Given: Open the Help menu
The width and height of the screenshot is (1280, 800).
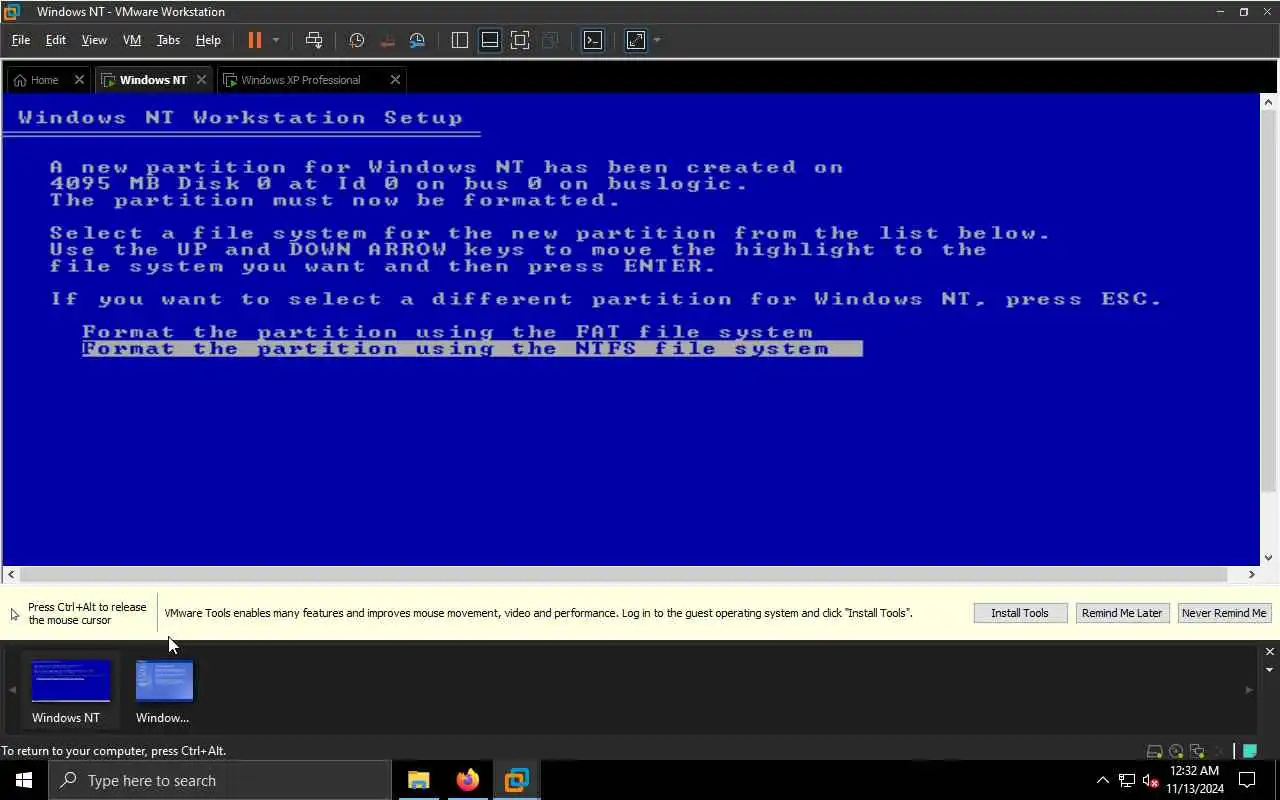Looking at the screenshot, I should (x=208, y=40).
